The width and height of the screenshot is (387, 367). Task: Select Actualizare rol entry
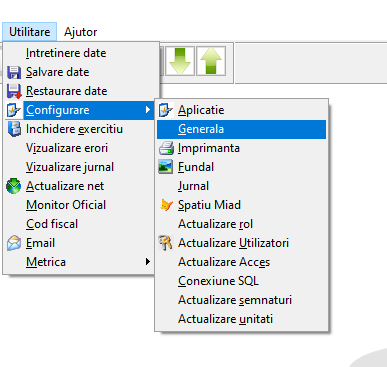[241, 224]
